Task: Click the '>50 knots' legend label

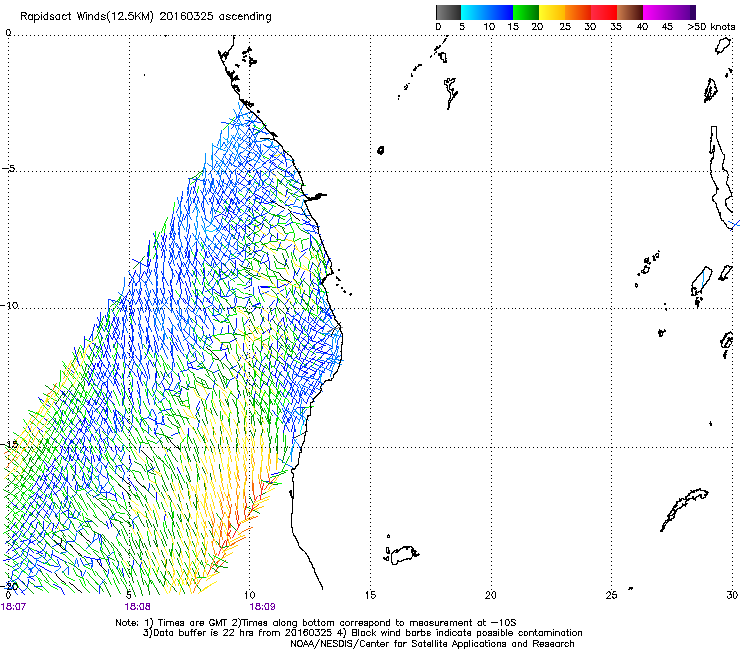Action: click(x=711, y=27)
